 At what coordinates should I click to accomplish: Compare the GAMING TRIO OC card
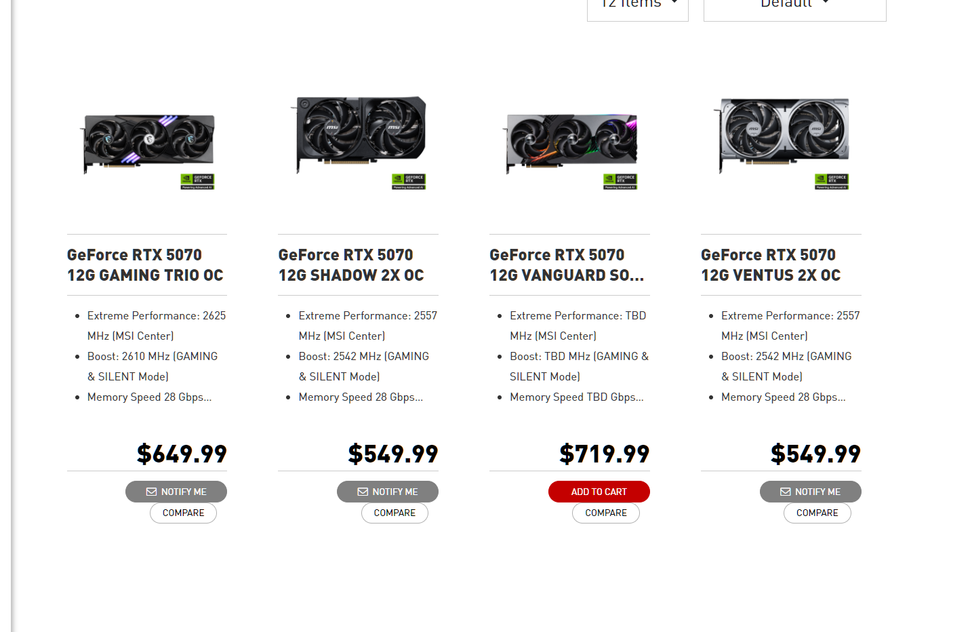tap(182, 512)
